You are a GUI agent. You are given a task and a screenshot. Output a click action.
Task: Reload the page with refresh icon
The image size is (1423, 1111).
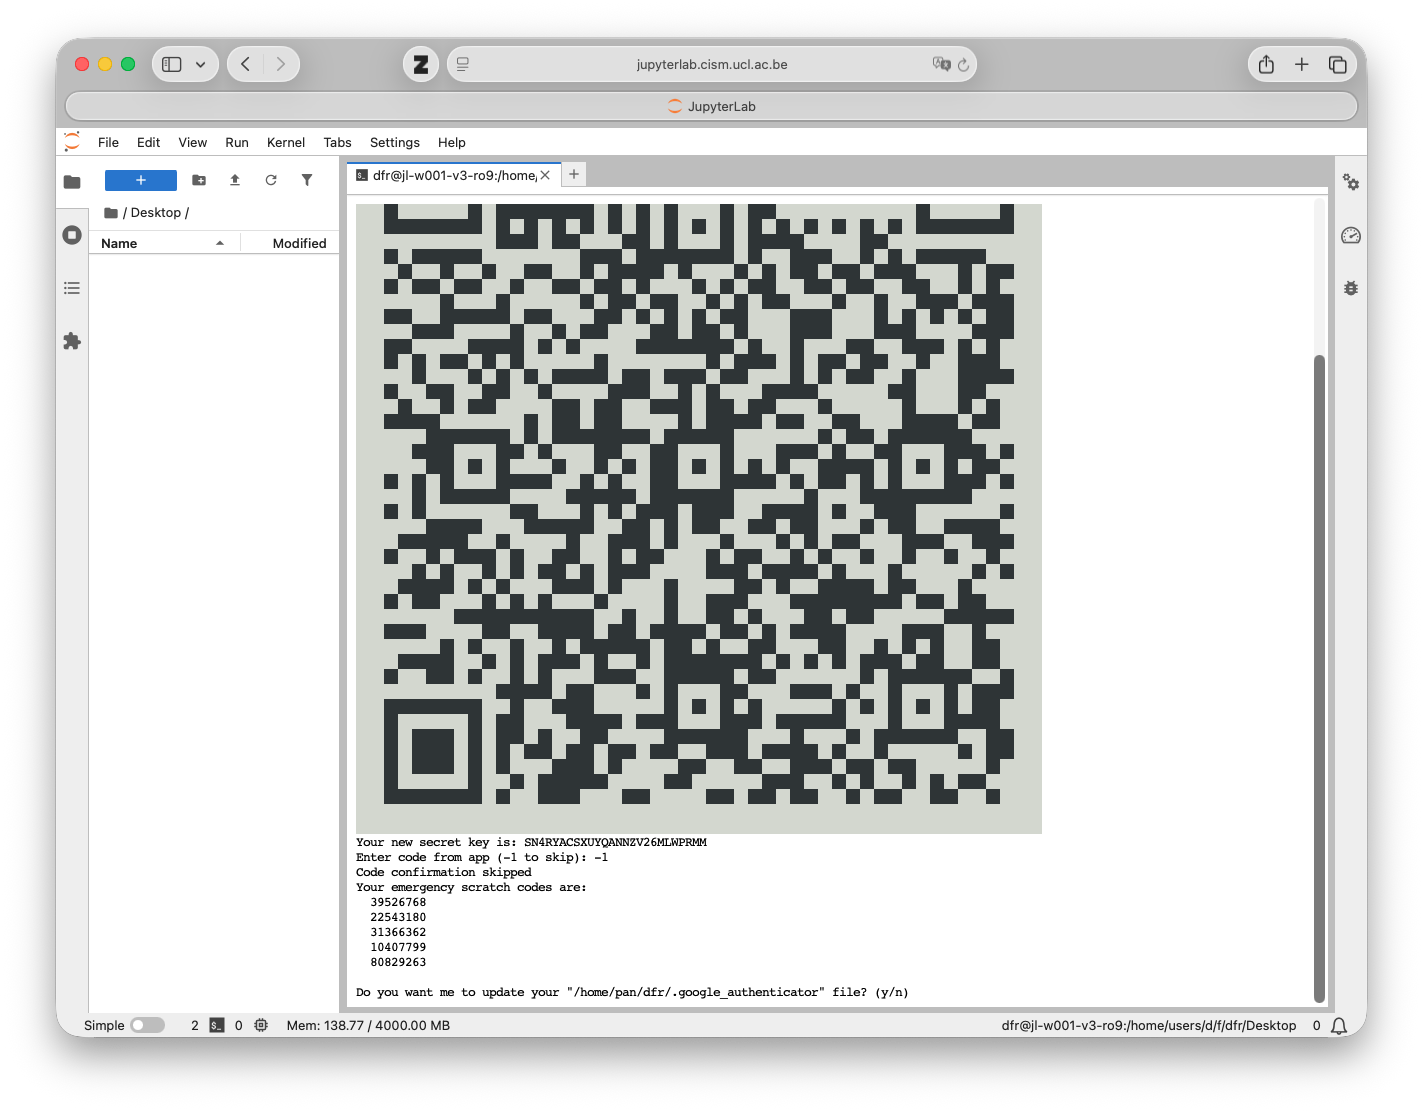[x=964, y=64]
